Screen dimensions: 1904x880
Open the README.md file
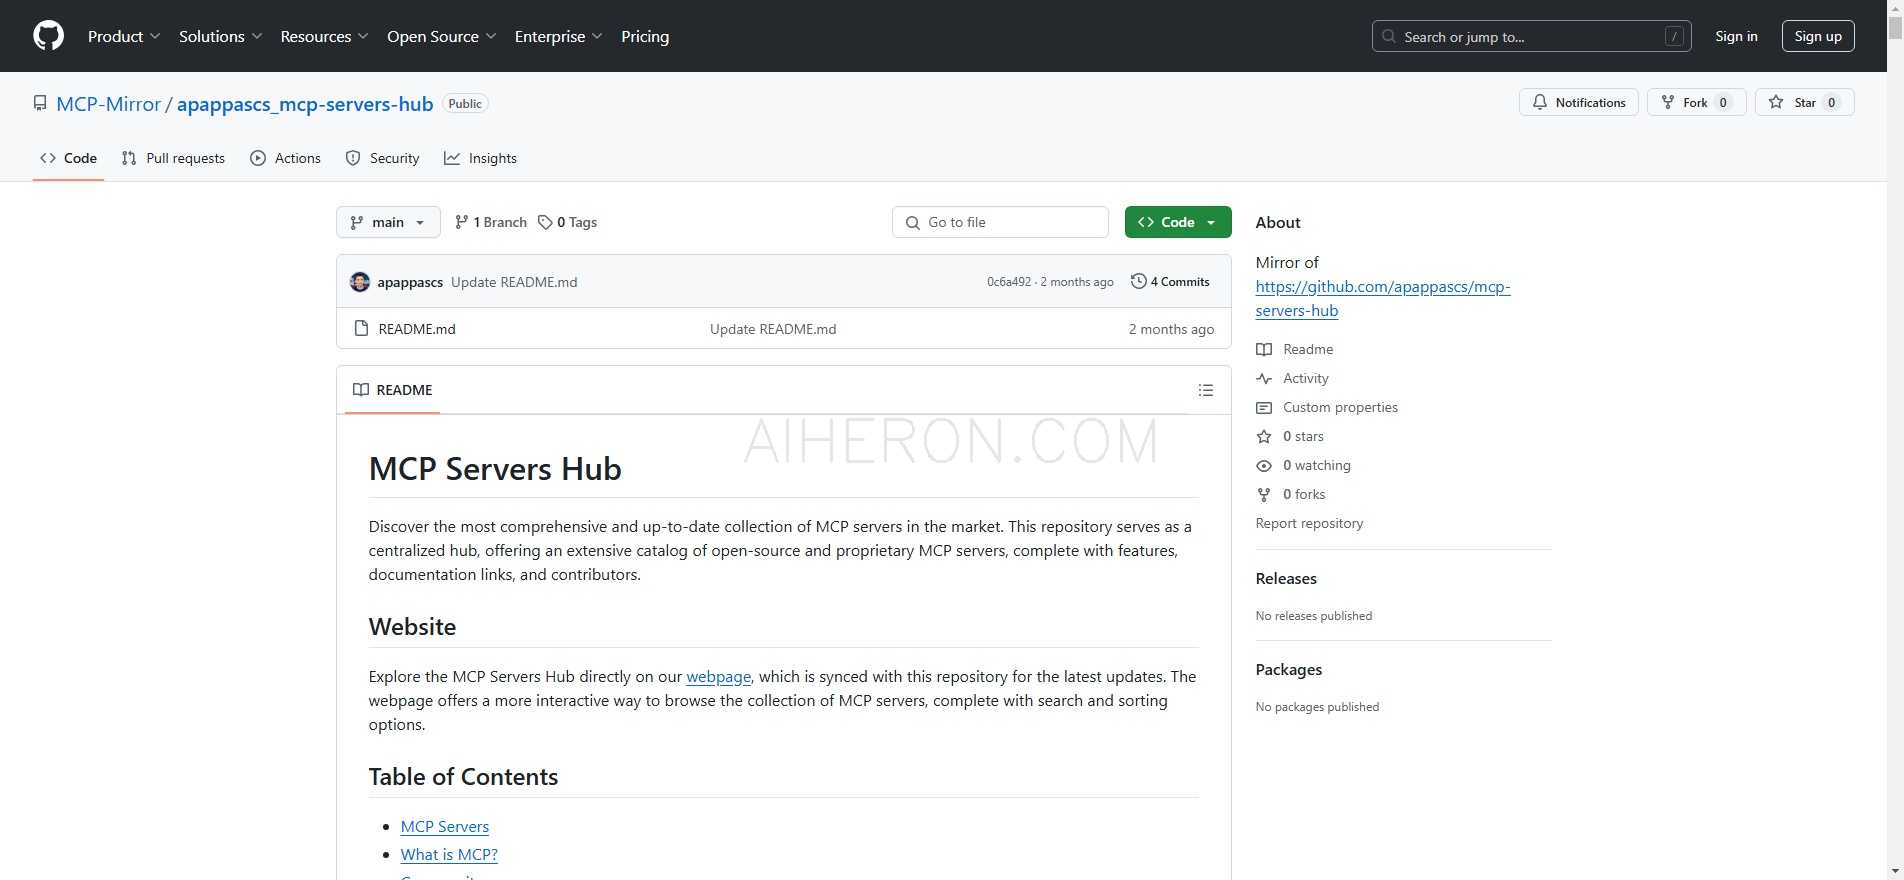(x=417, y=329)
